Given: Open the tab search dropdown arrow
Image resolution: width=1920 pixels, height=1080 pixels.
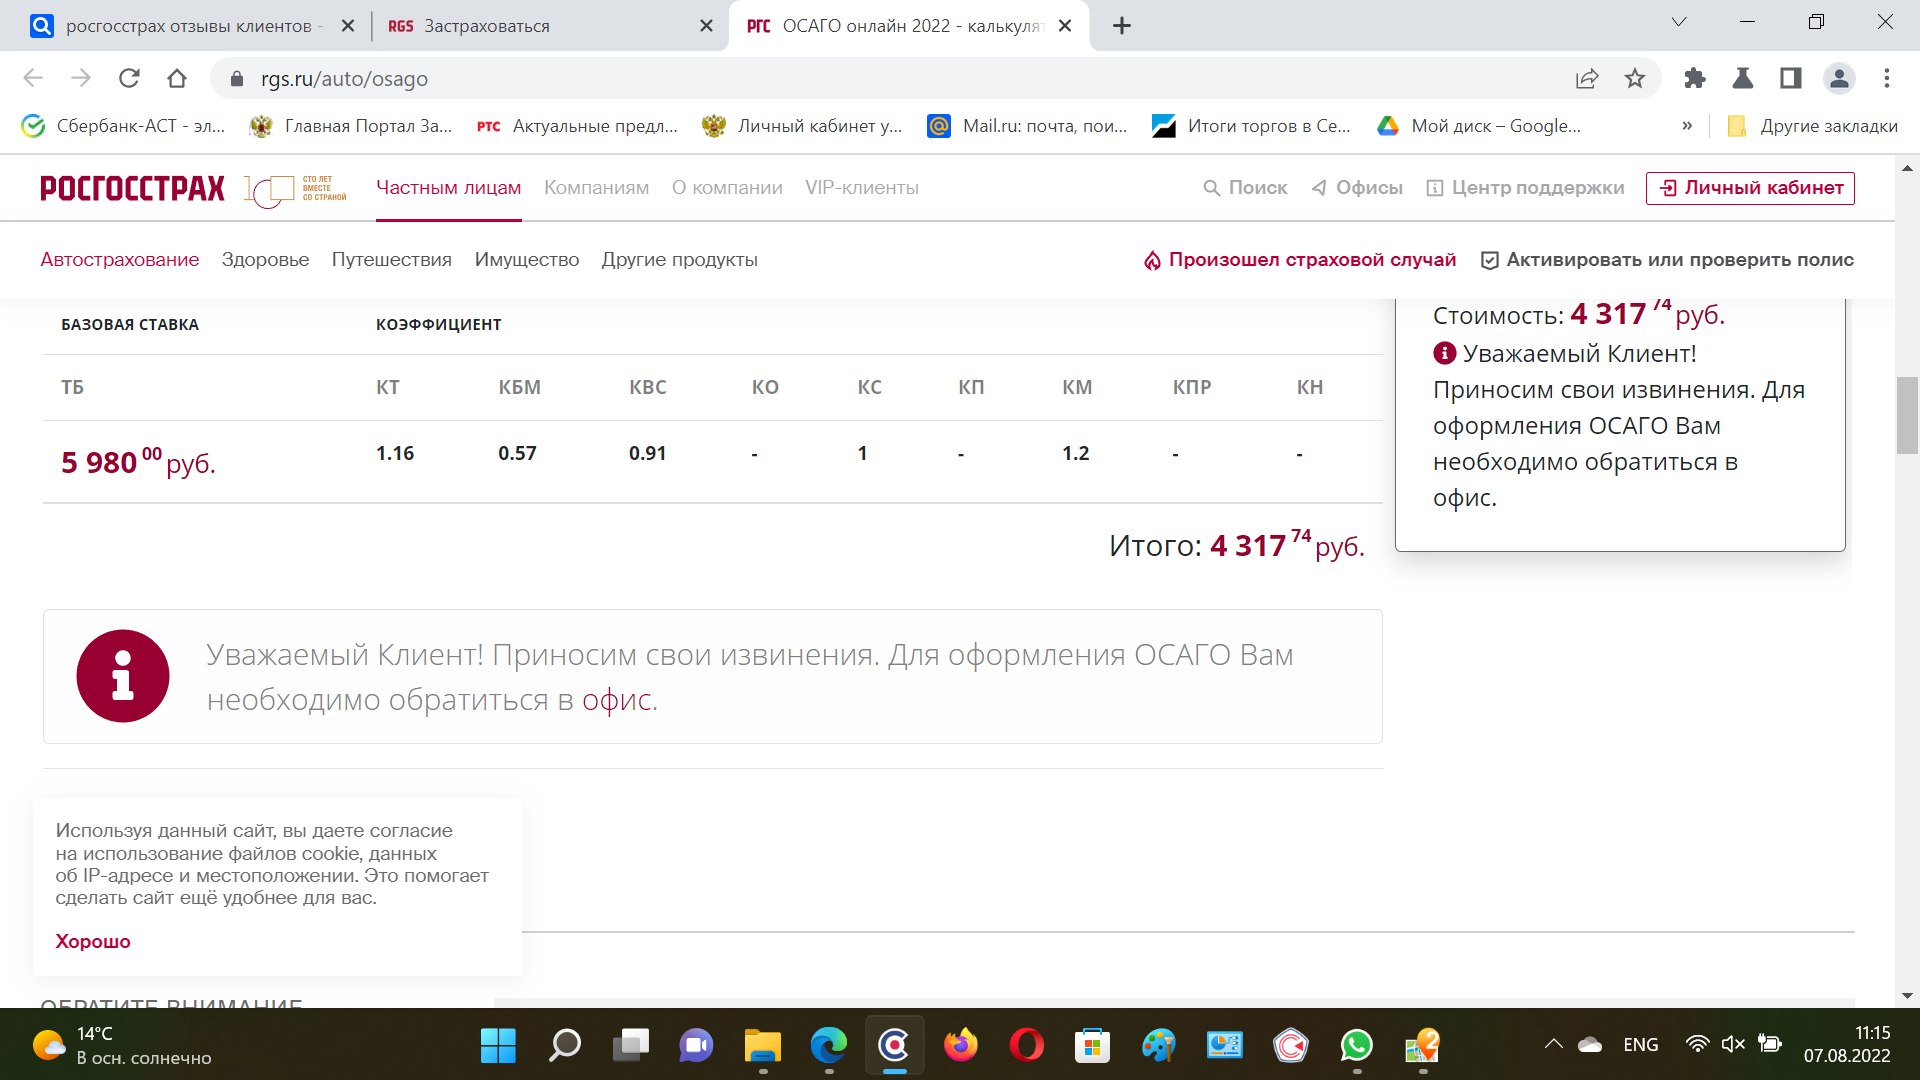Looking at the screenshot, I should click(1679, 22).
